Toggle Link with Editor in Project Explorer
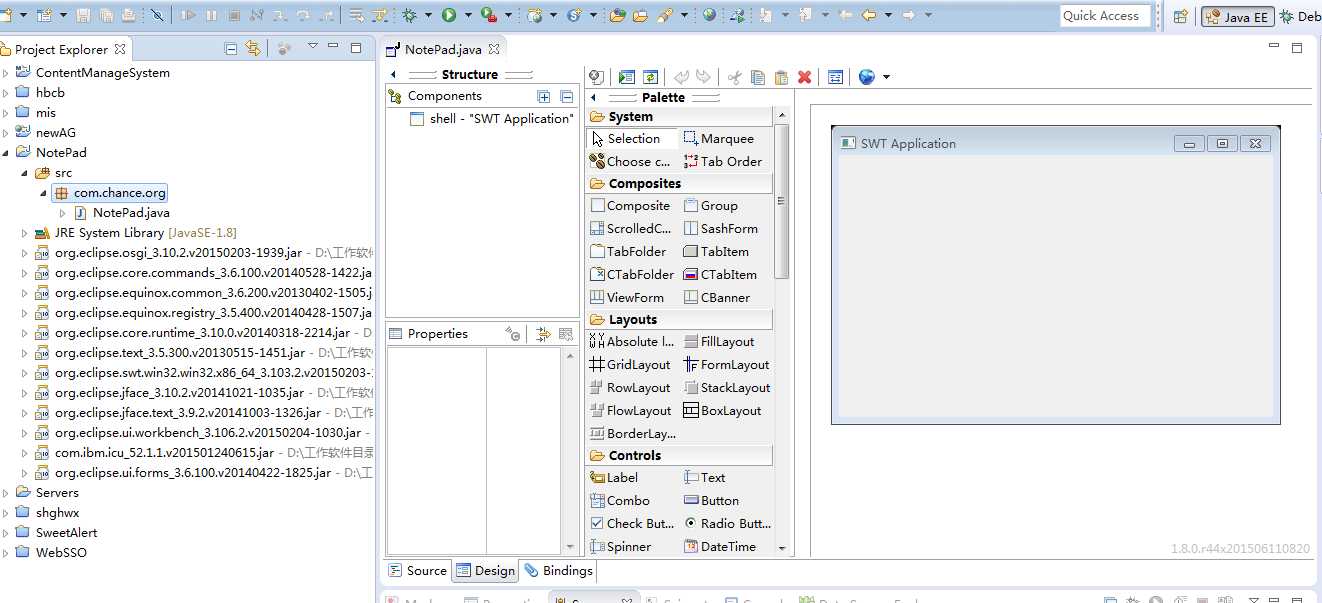 (x=253, y=48)
